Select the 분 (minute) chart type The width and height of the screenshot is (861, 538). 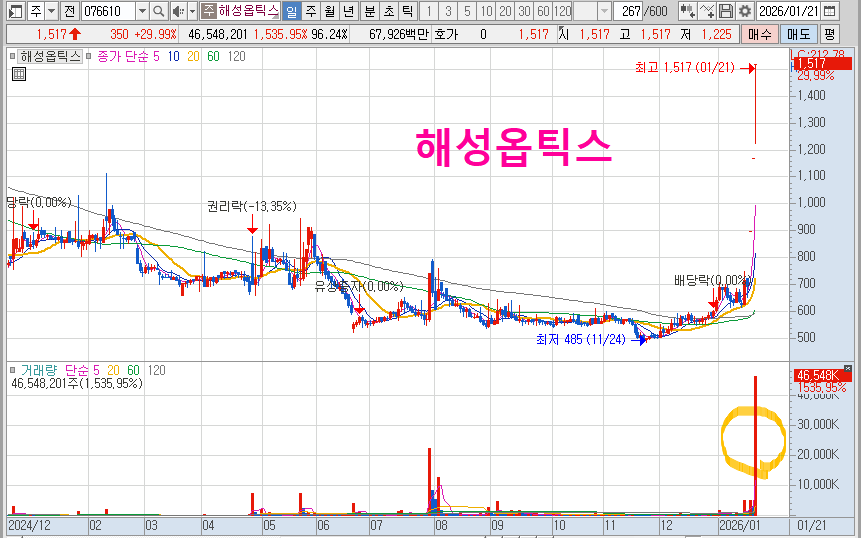pyautogui.click(x=370, y=10)
